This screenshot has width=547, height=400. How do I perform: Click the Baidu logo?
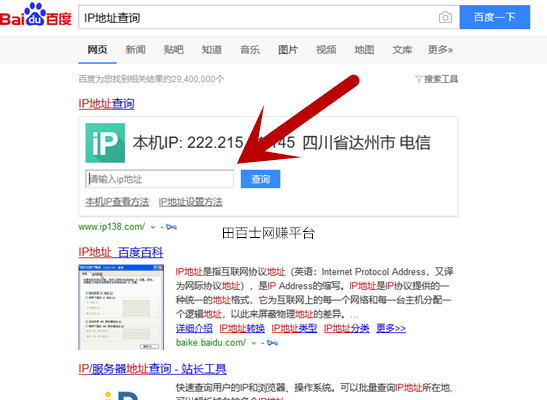[36, 15]
